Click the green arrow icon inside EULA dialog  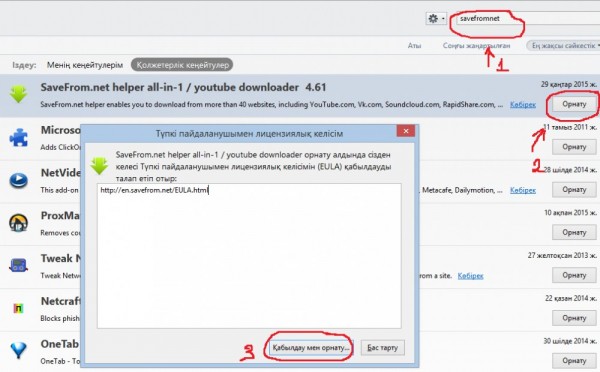click(x=99, y=166)
